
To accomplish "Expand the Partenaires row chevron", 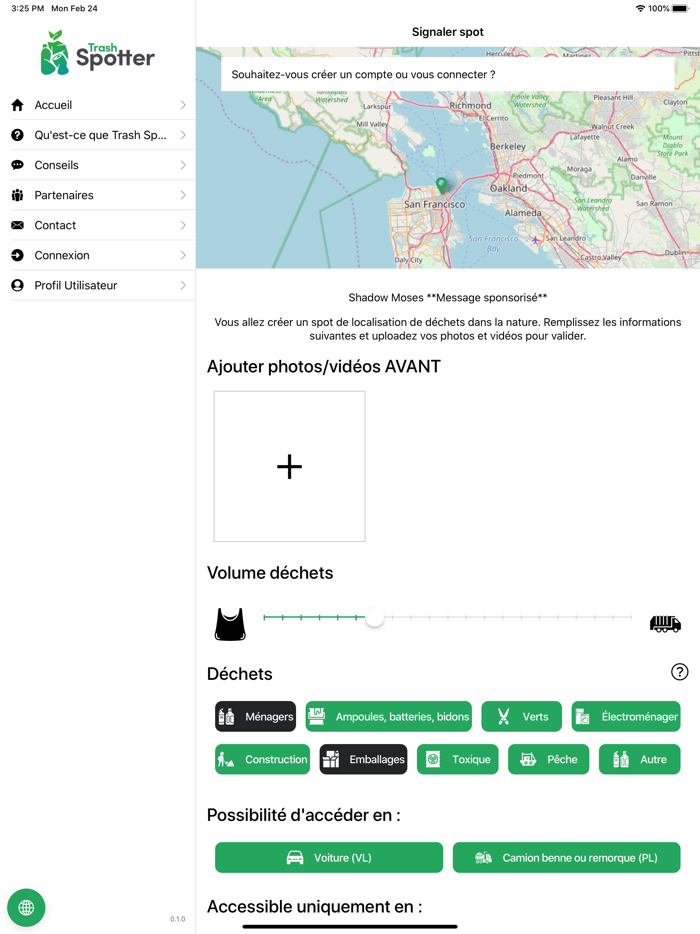I will coord(183,195).
